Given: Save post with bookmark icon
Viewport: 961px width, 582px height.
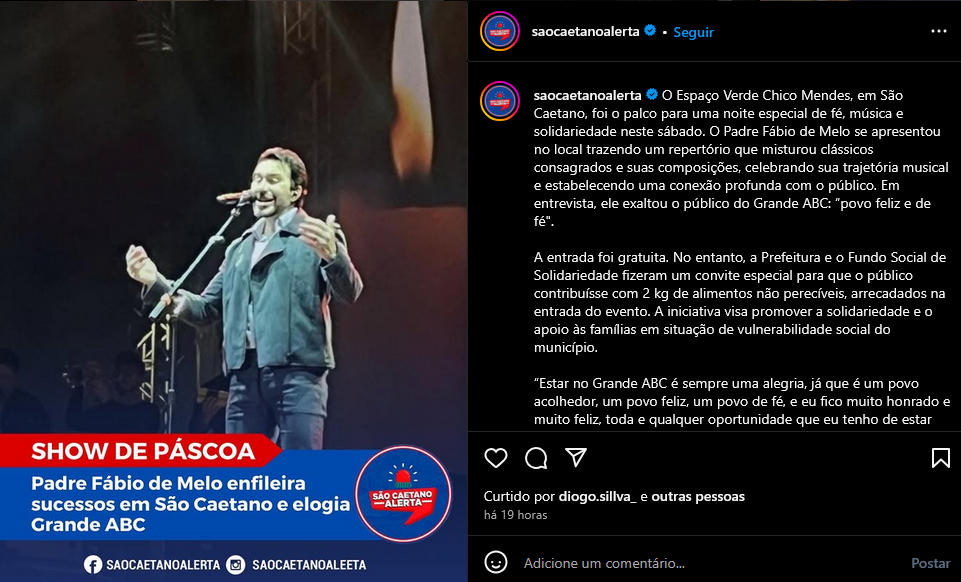Looking at the screenshot, I should [941, 458].
